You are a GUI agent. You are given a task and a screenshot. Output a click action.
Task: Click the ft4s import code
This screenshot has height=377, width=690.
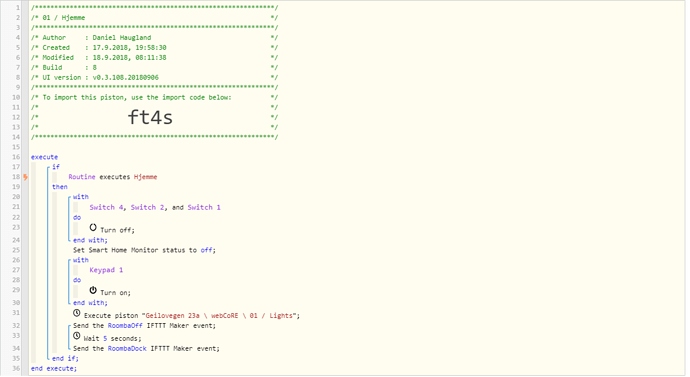pyautogui.click(x=150, y=117)
